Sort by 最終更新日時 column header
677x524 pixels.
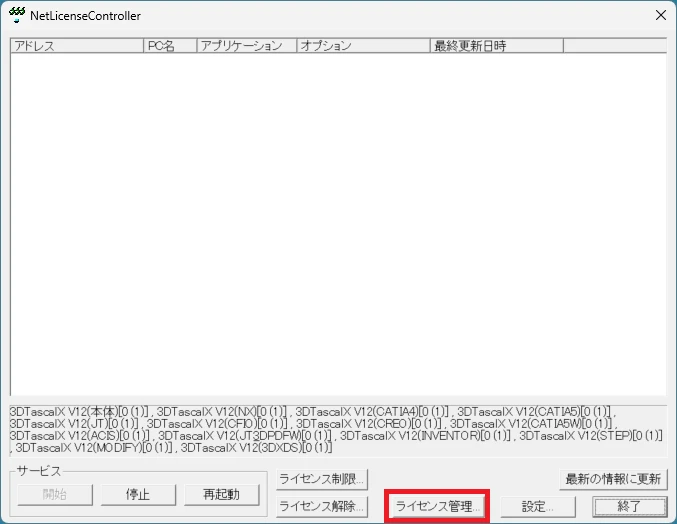(496, 46)
